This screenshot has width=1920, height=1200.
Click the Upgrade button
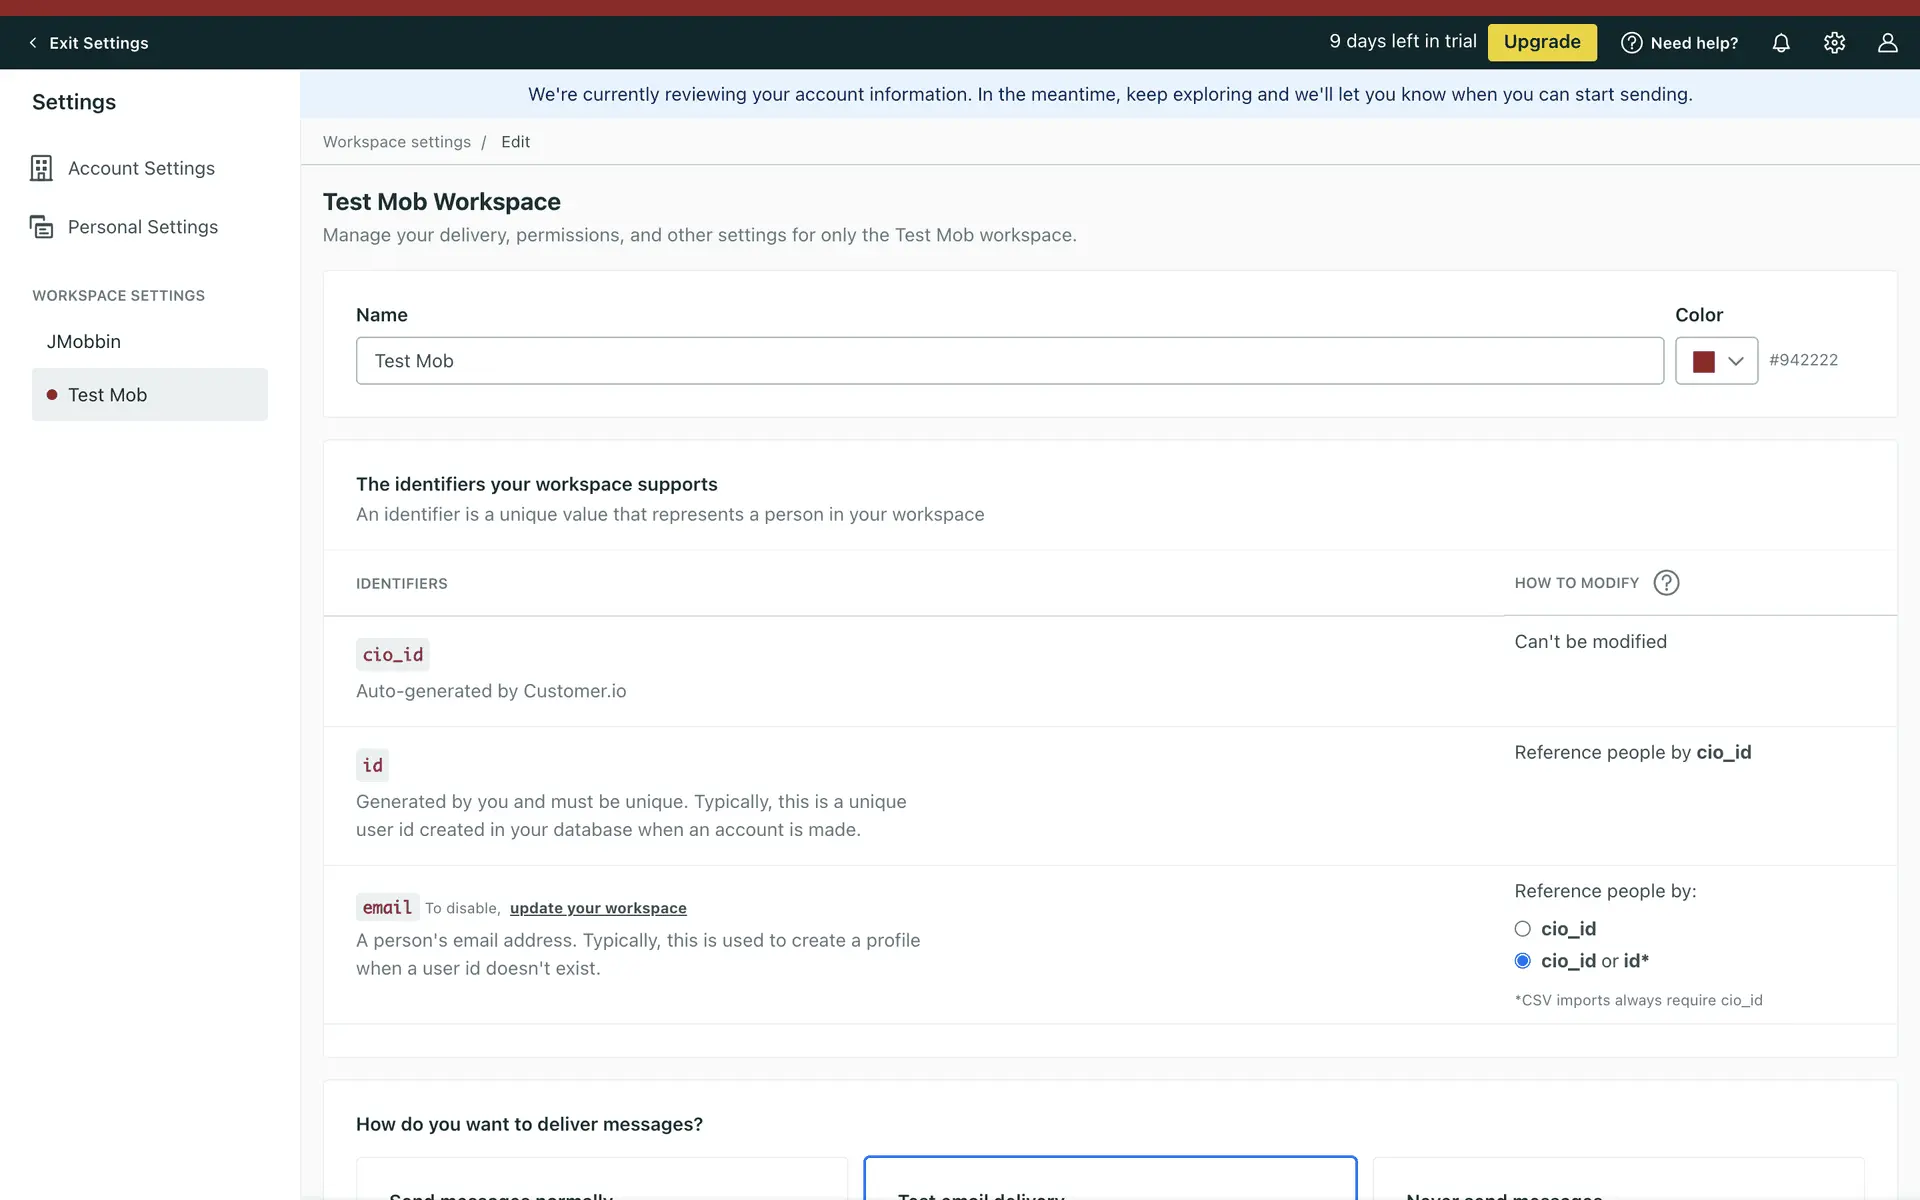tap(1541, 42)
